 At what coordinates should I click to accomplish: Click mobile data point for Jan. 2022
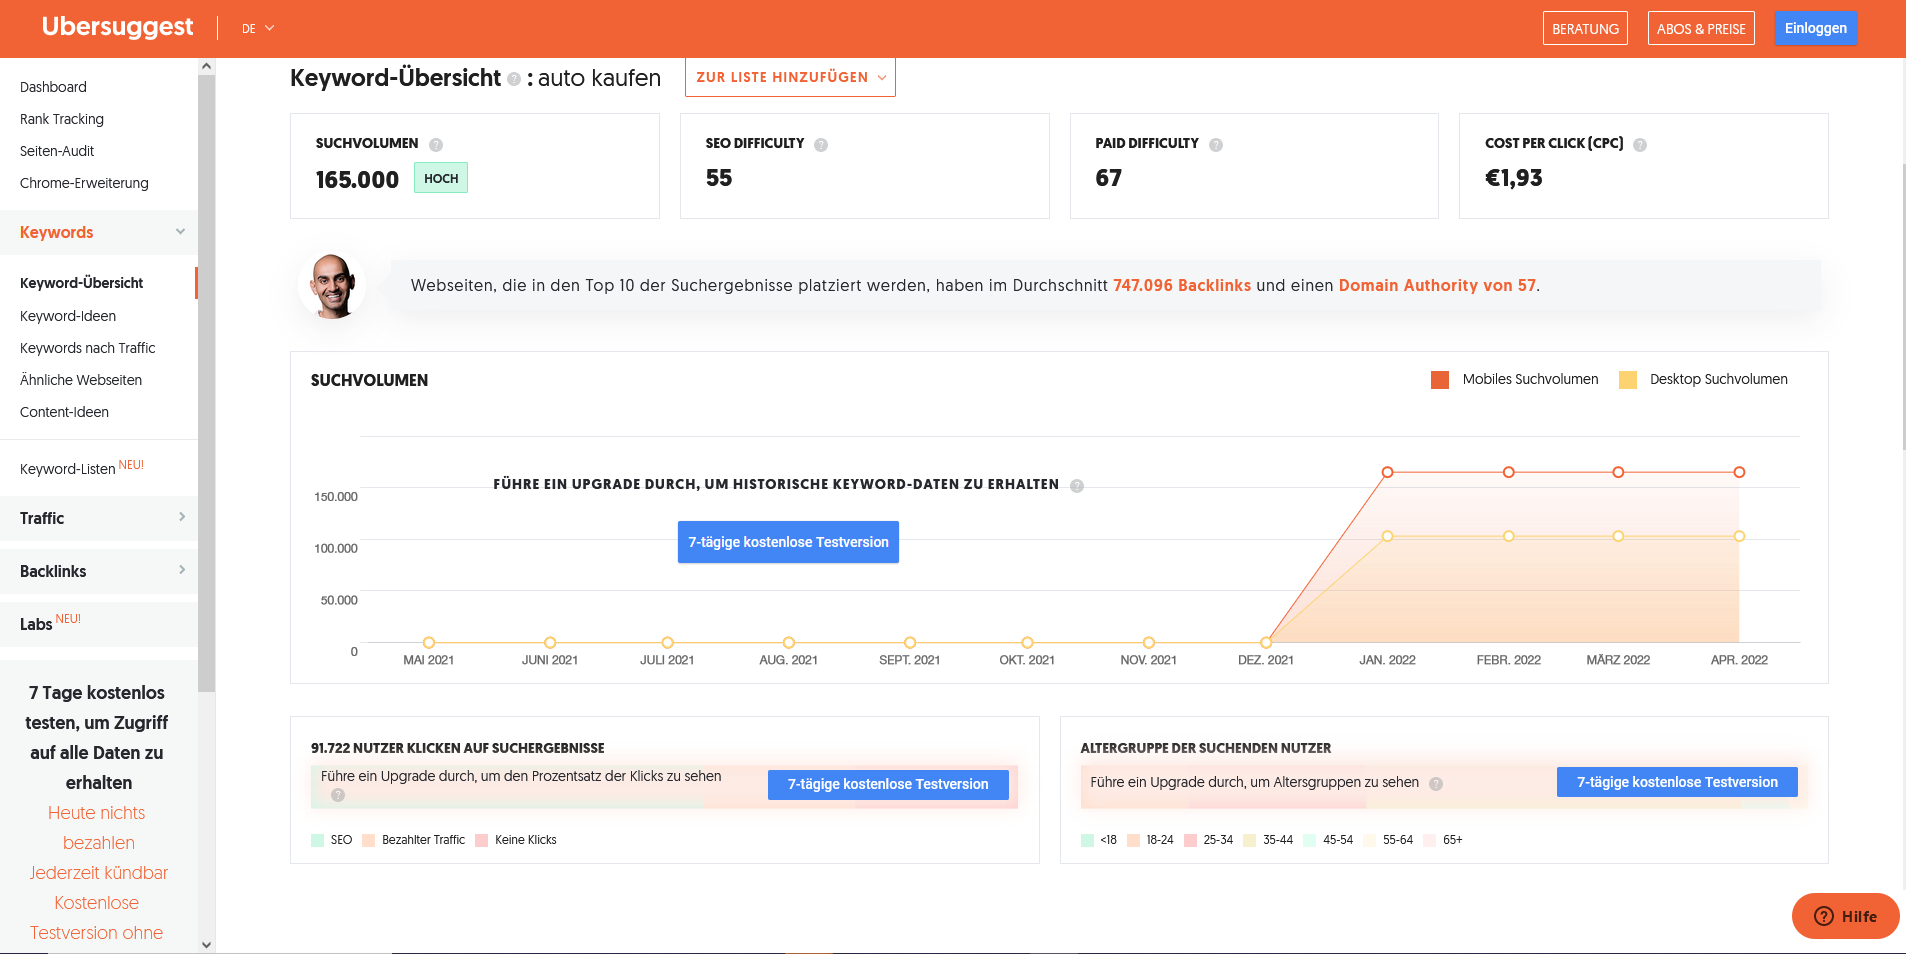click(x=1388, y=472)
